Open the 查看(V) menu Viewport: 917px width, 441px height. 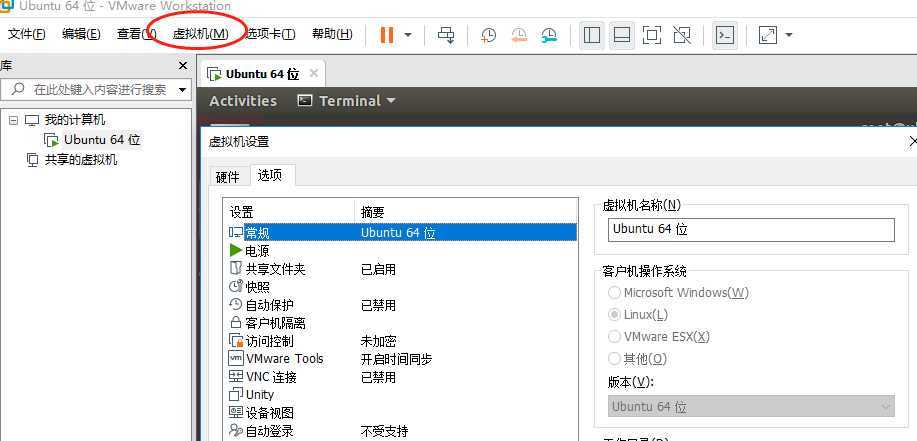[136, 34]
